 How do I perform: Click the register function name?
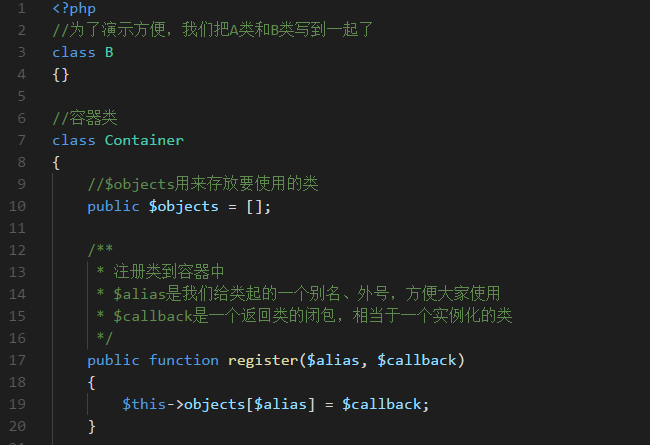tap(265, 360)
